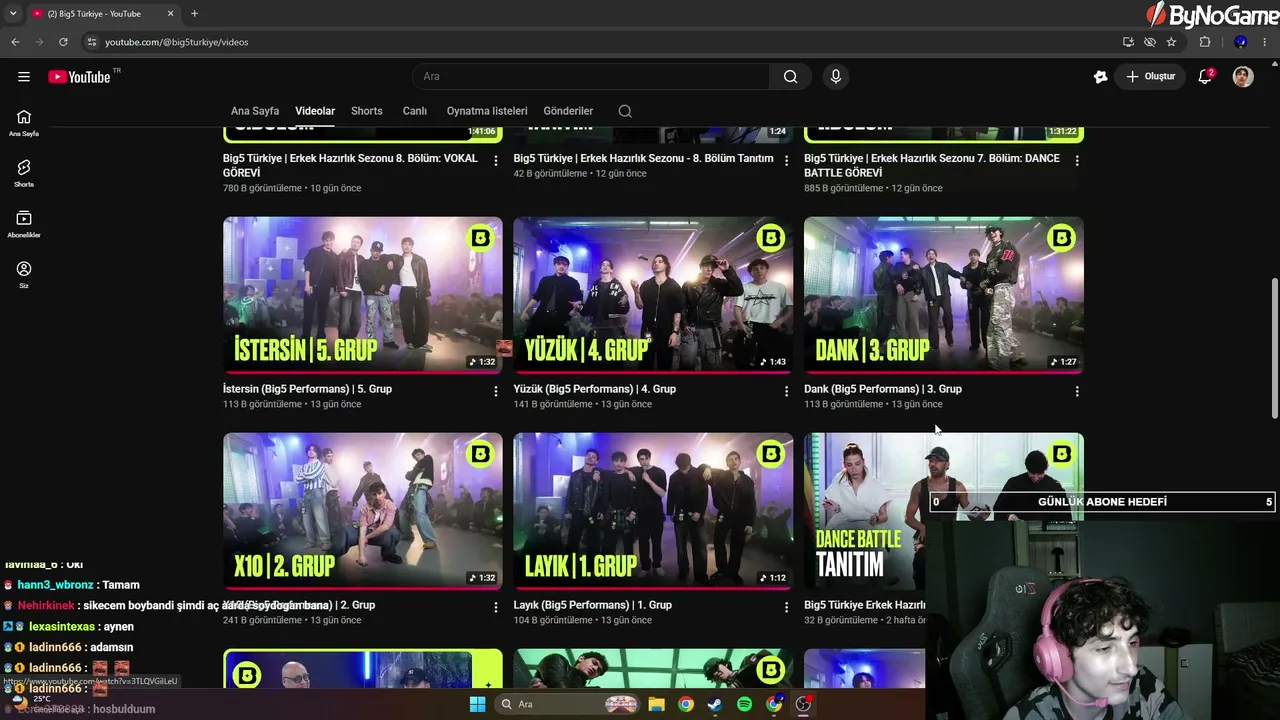The image size is (1280, 720).
Task: Open notifications bell
Action: click(1205, 77)
